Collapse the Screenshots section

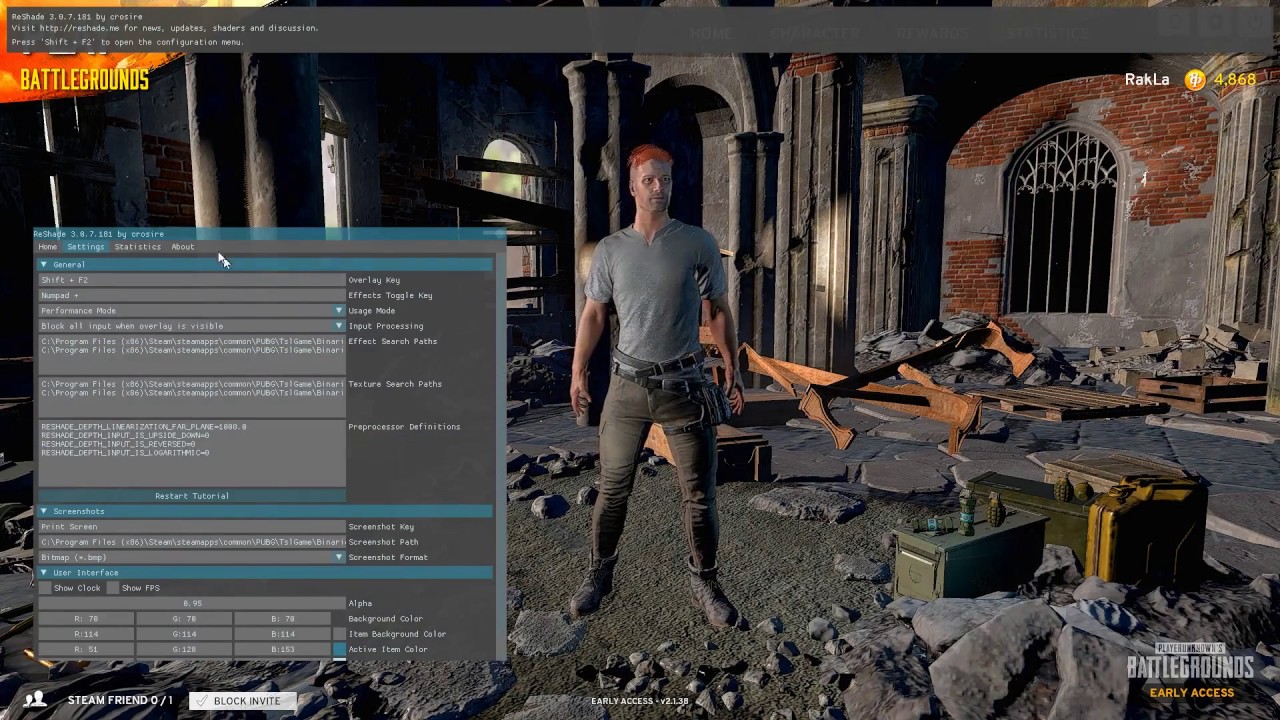265,511
